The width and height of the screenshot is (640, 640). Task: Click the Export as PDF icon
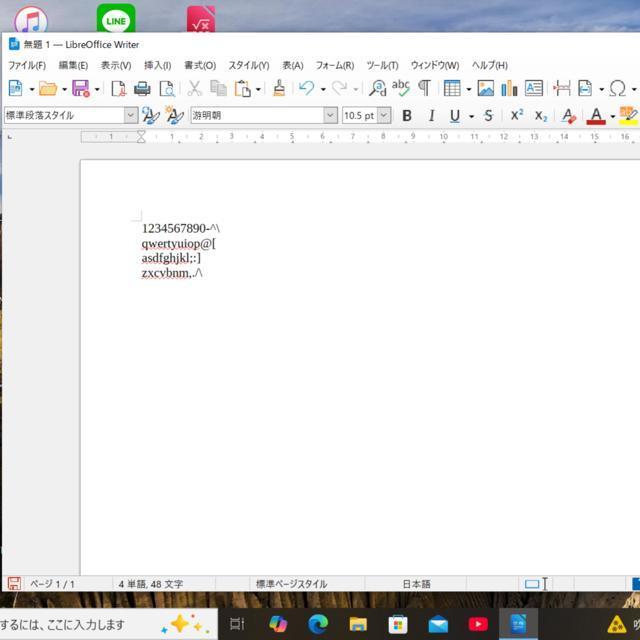pos(119,89)
